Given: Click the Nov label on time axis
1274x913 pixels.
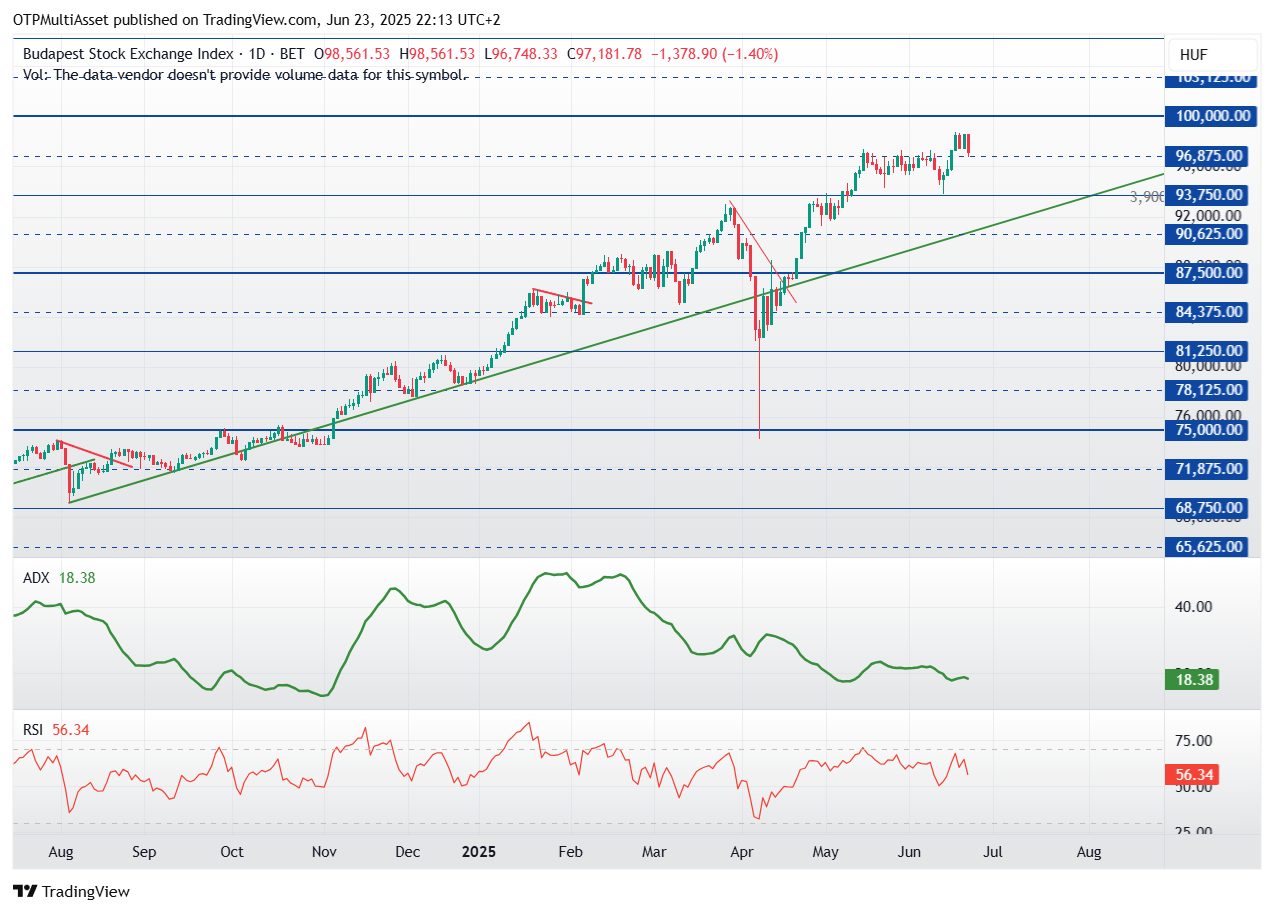Looking at the screenshot, I should (321, 852).
